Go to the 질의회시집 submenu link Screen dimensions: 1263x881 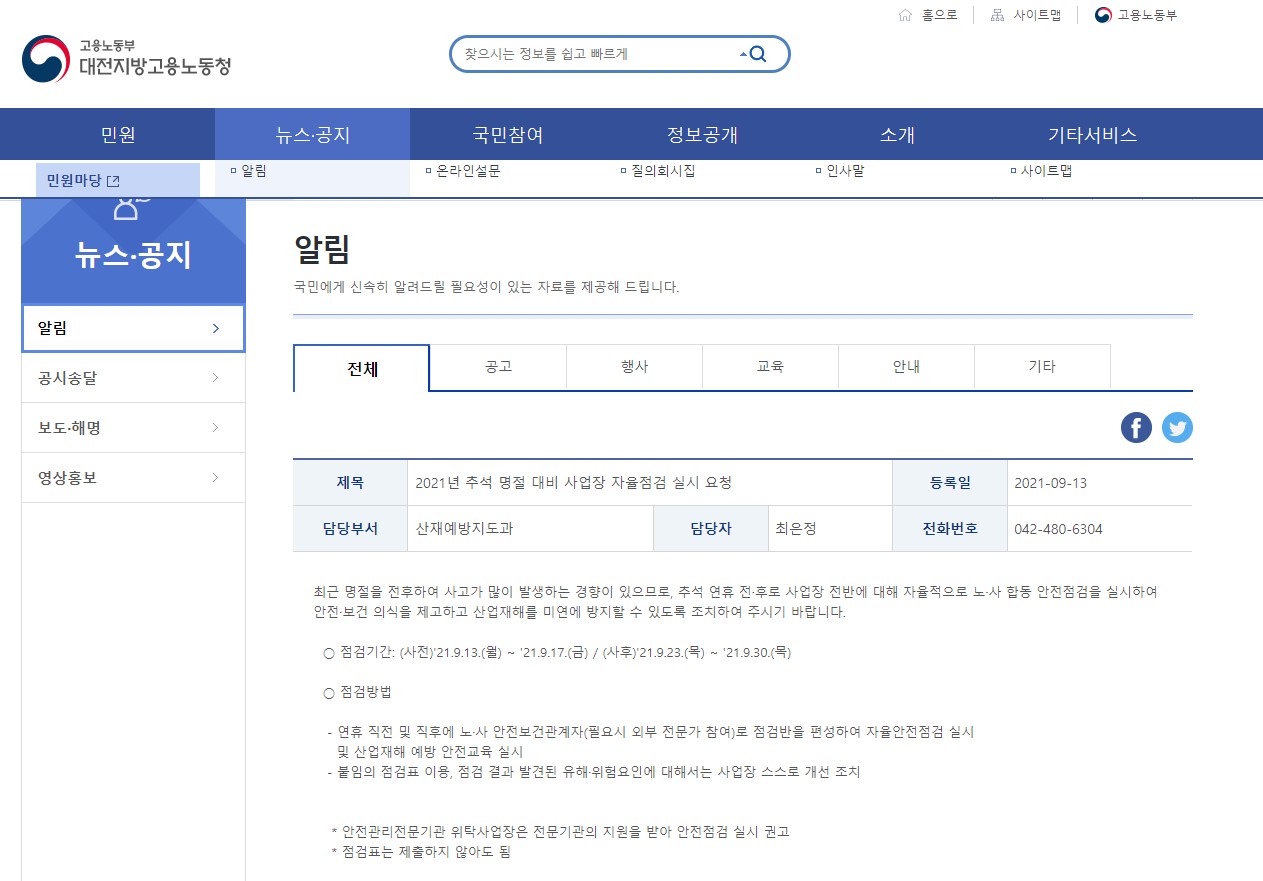coord(662,171)
